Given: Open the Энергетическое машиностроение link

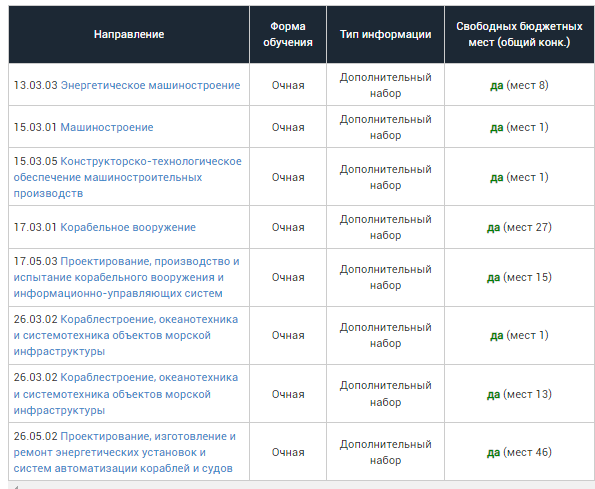Looking at the screenshot, I should pyautogui.click(x=150, y=85).
